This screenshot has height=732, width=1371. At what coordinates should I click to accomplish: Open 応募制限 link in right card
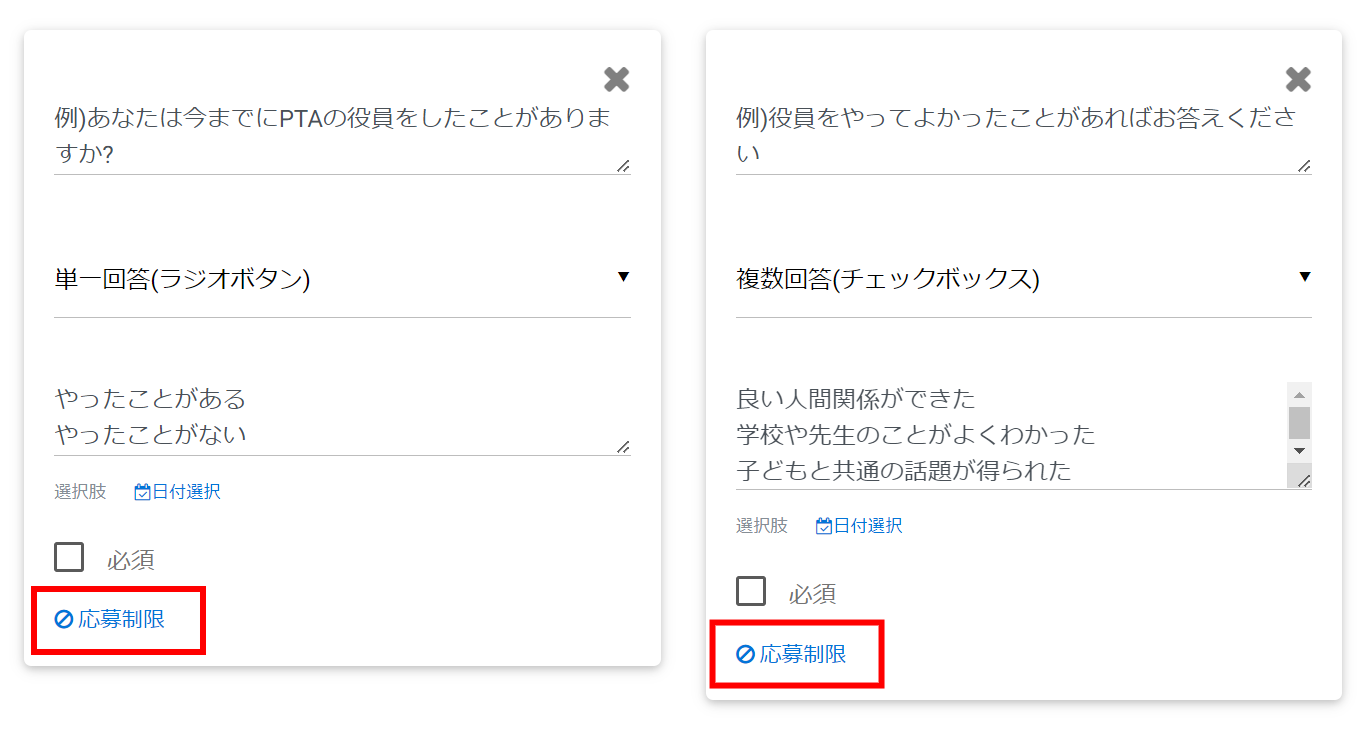[x=803, y=655]
